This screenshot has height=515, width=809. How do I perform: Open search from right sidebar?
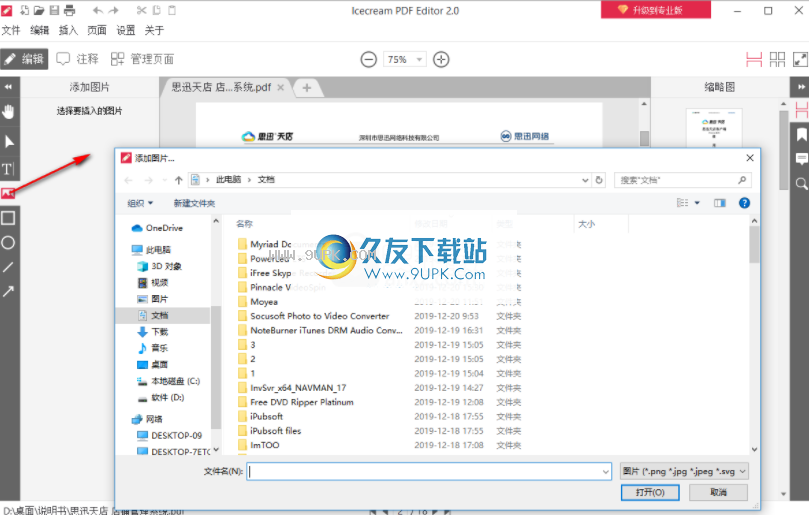[x=801, y=183]
